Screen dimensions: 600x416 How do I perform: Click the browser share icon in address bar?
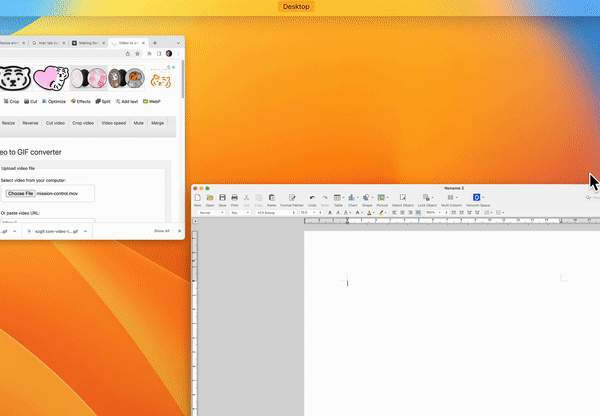128,54
